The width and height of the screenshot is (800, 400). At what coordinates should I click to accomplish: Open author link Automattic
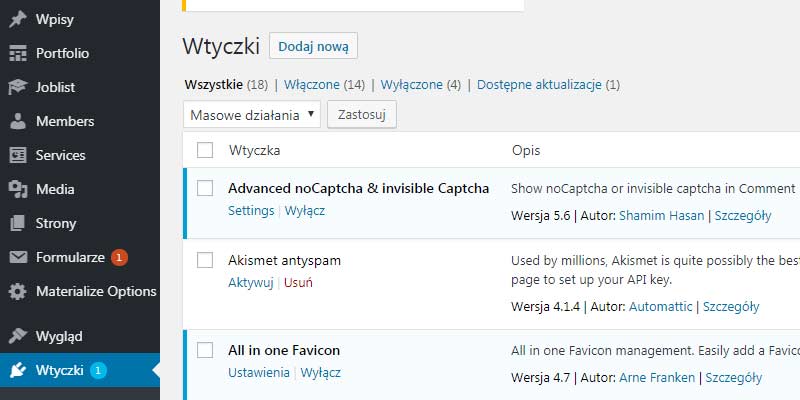(x=661, y=307)
